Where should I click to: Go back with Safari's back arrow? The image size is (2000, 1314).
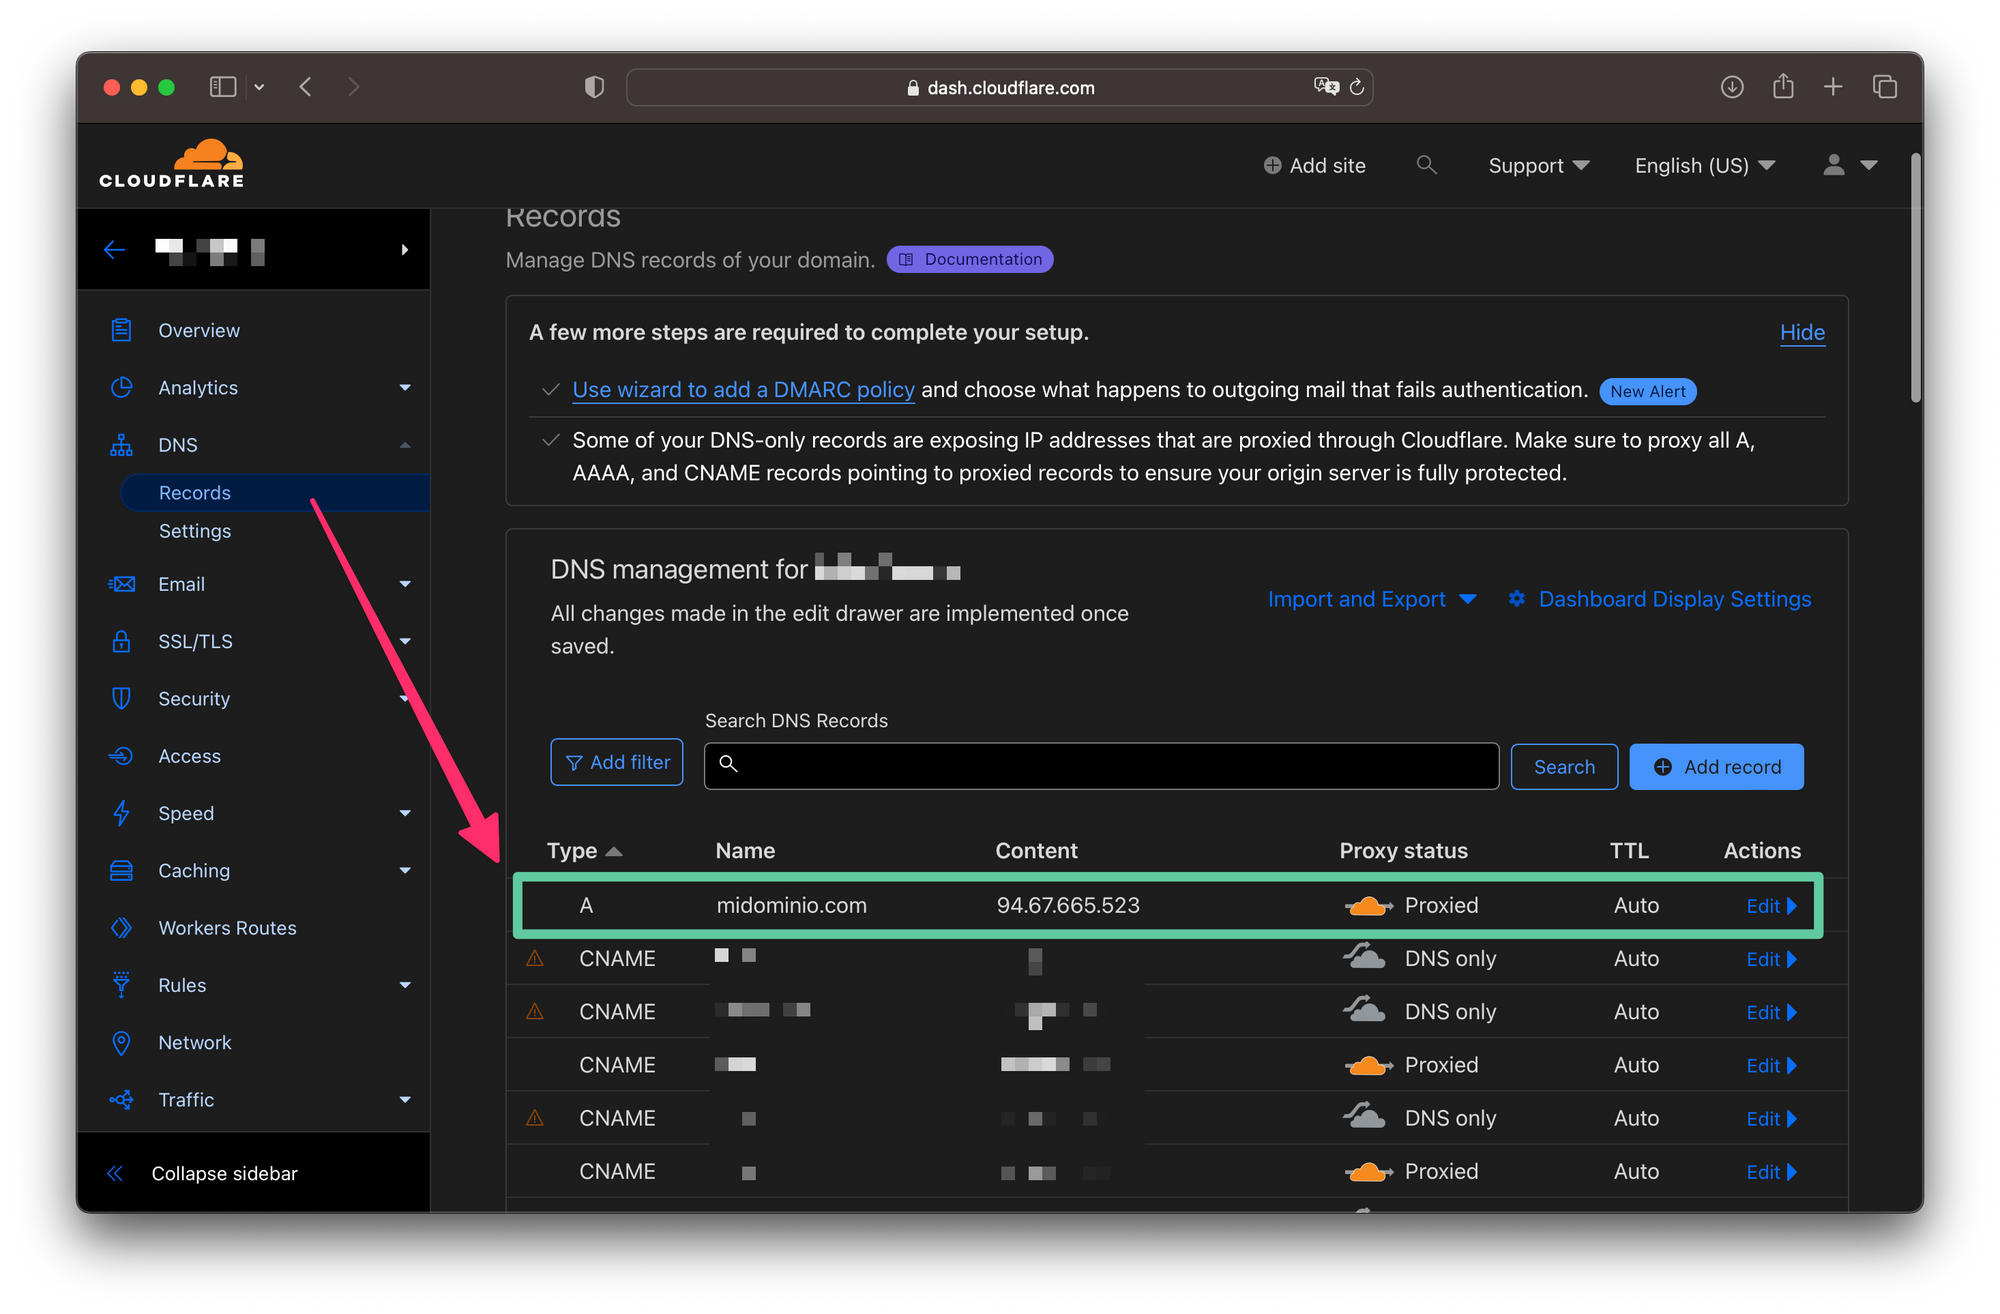click(x=305, y=87)
